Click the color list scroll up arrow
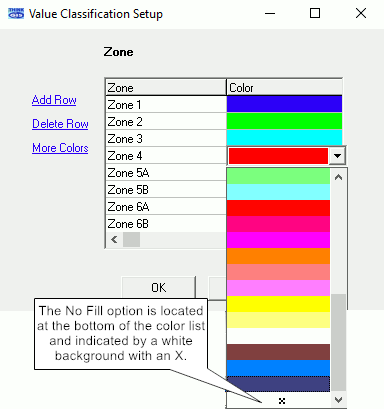The height and width of the screenshot is (409, 384). (x=338, y=177)
